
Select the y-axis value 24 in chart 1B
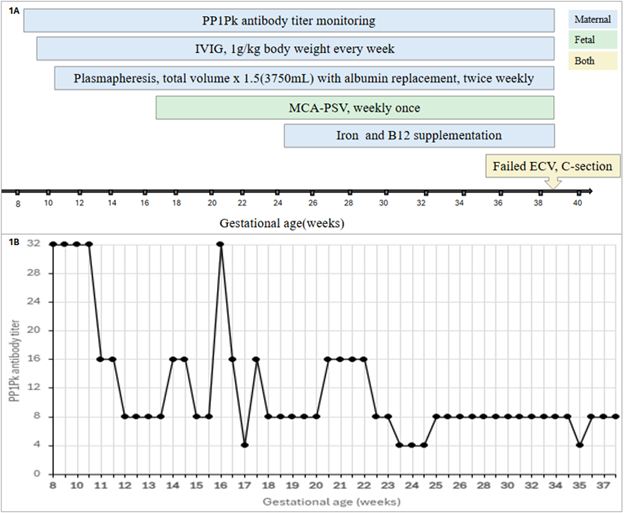coord(33,301)
